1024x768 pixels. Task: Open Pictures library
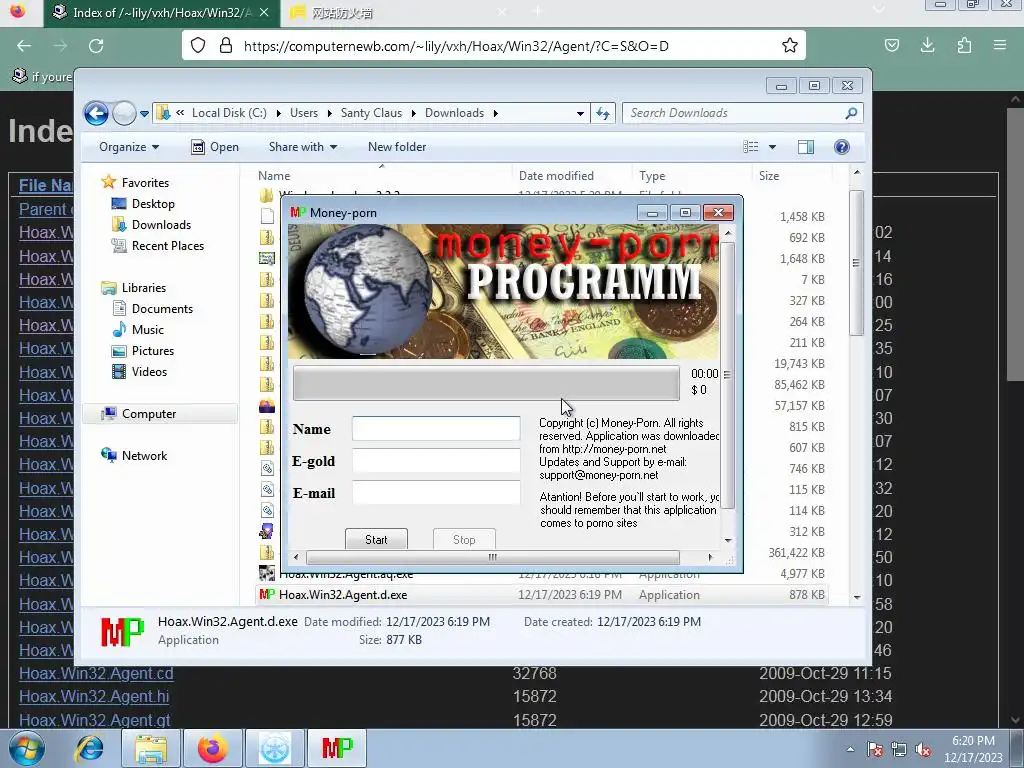click(x=144, y=351)
